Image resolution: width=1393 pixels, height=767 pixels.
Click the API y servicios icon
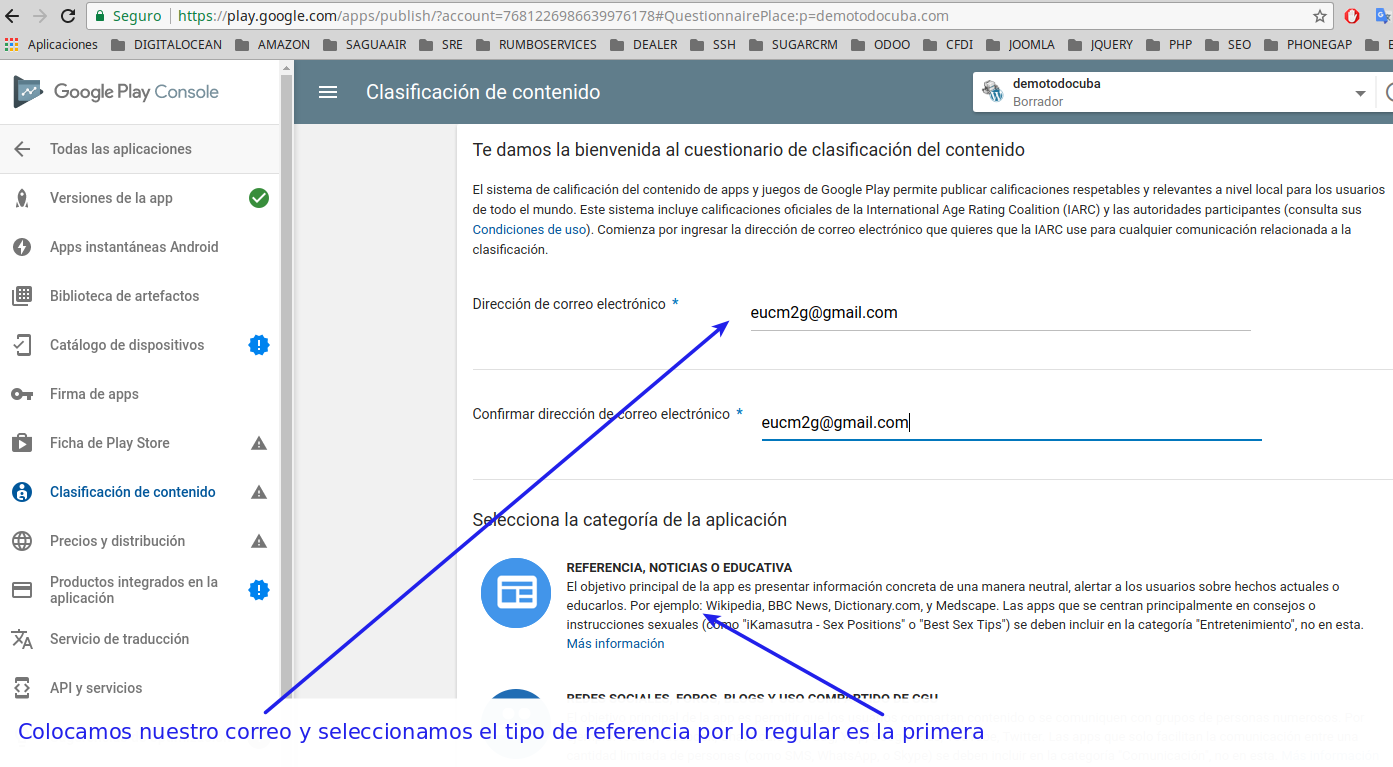tap(22, 688)
